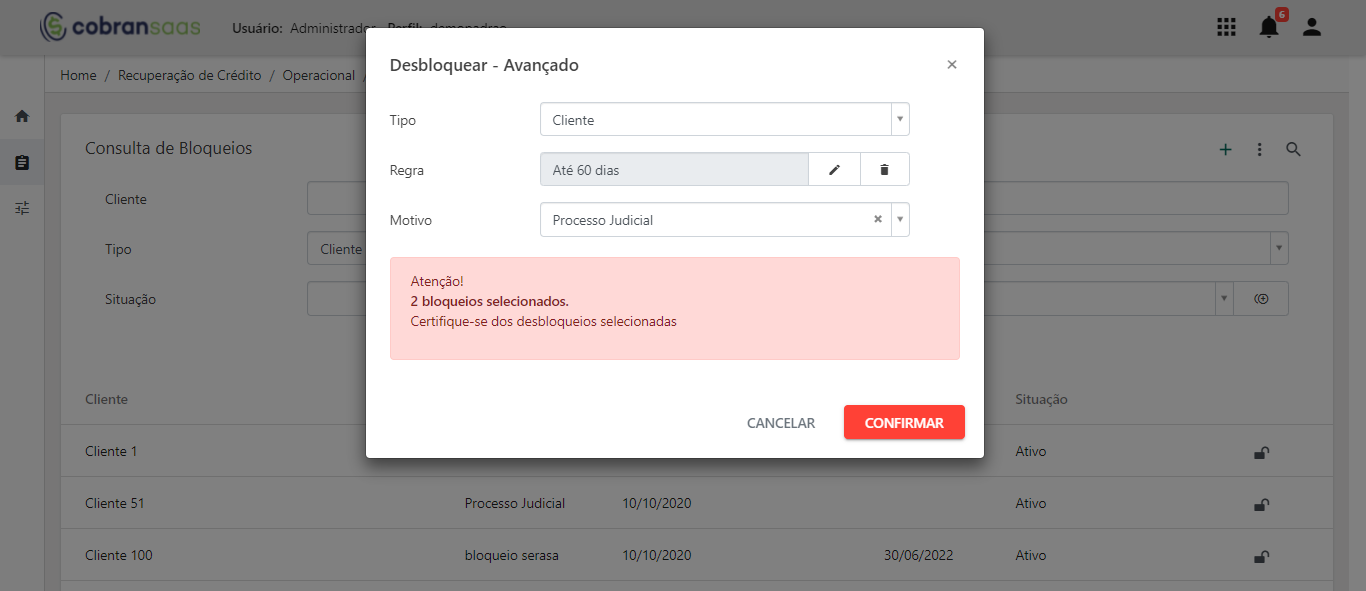
Task: Open the background Tipo dropdown arrow
Action: point(1279,249)
